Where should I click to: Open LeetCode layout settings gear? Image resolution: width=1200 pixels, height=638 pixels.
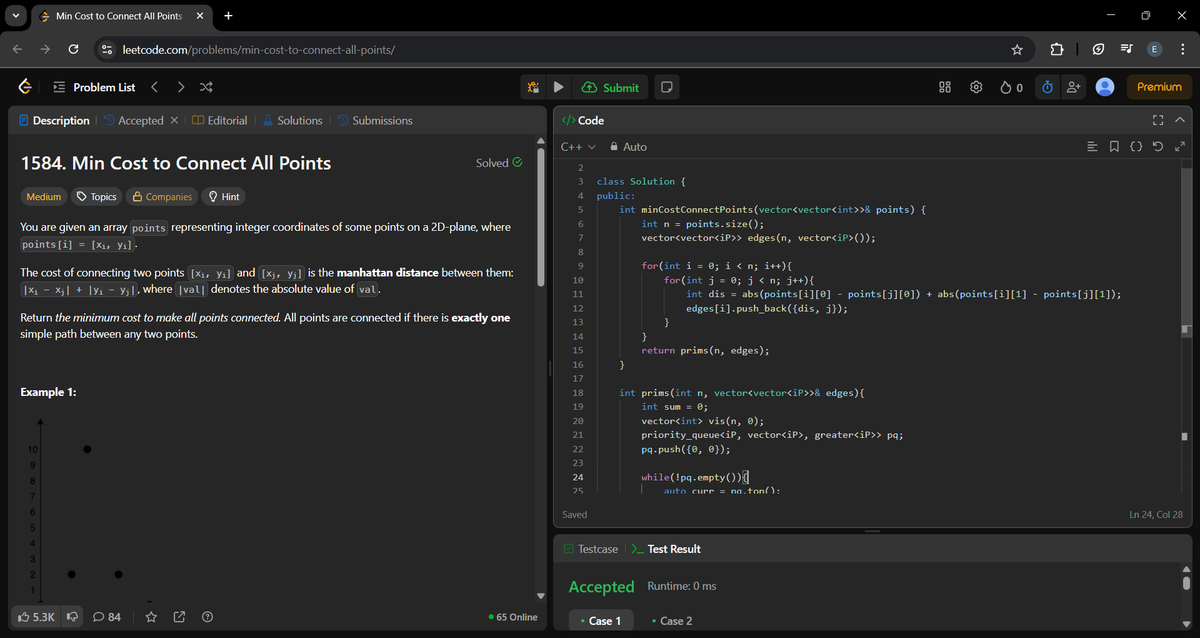click(x=976, y=87)
